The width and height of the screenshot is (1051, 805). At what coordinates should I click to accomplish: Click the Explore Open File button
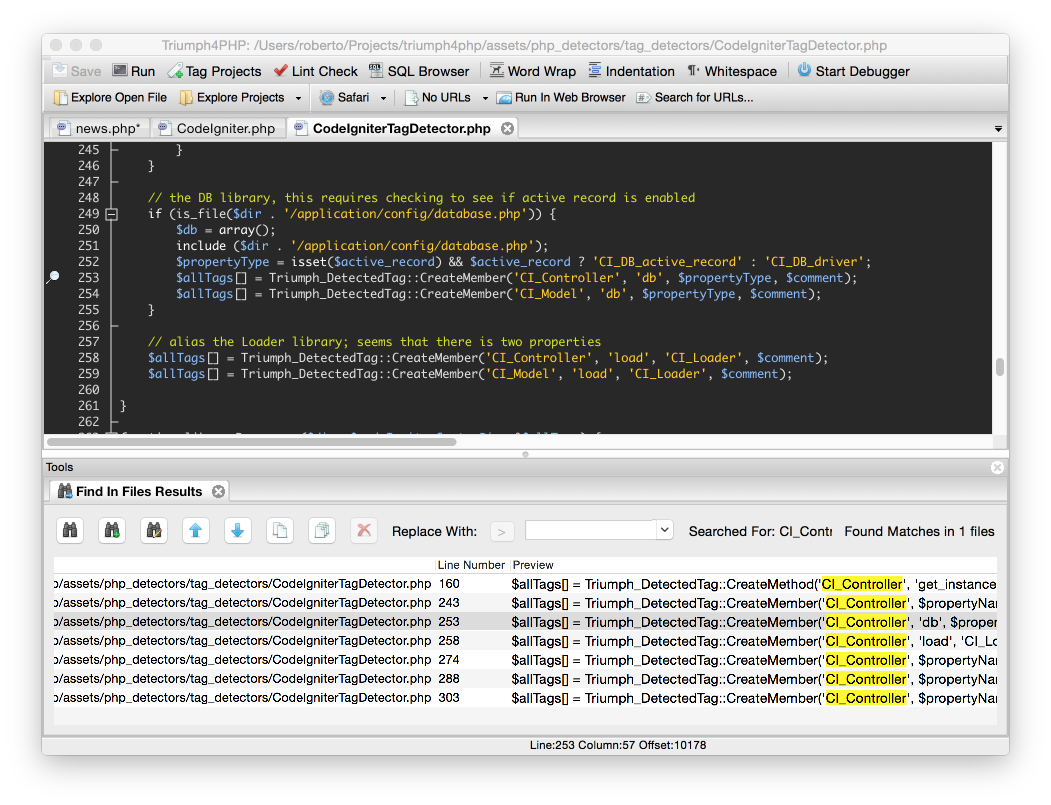[110, 97]
